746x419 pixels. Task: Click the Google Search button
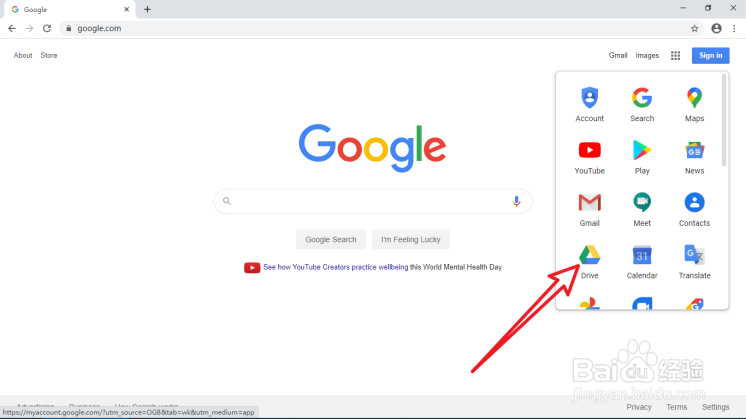(331, 239)
